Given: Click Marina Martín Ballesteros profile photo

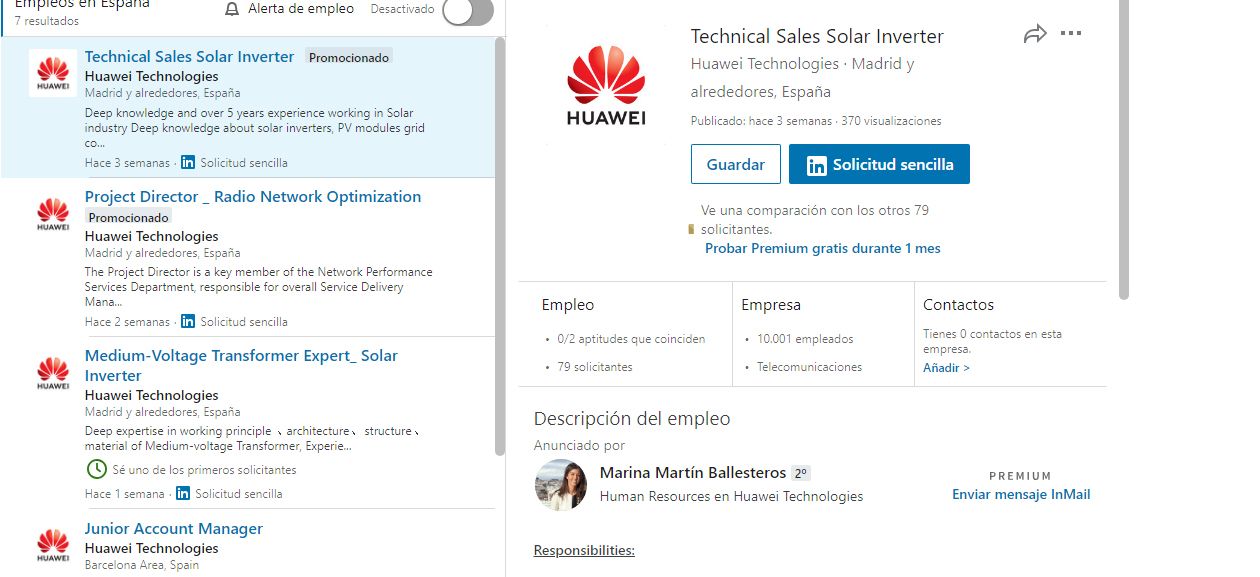Looking at the screenshot, I should click(561, 485).
